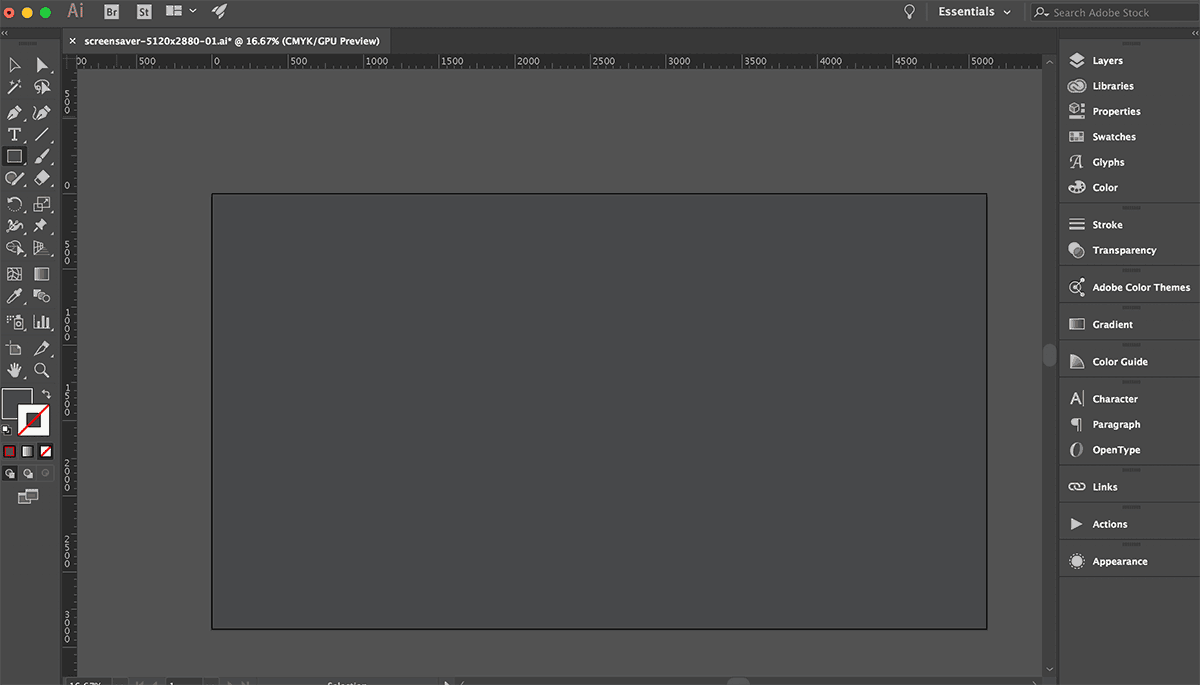Open Adobe Bridge via Br icon
This screenshot has width=1200, height=685.
tap(112, 12)
